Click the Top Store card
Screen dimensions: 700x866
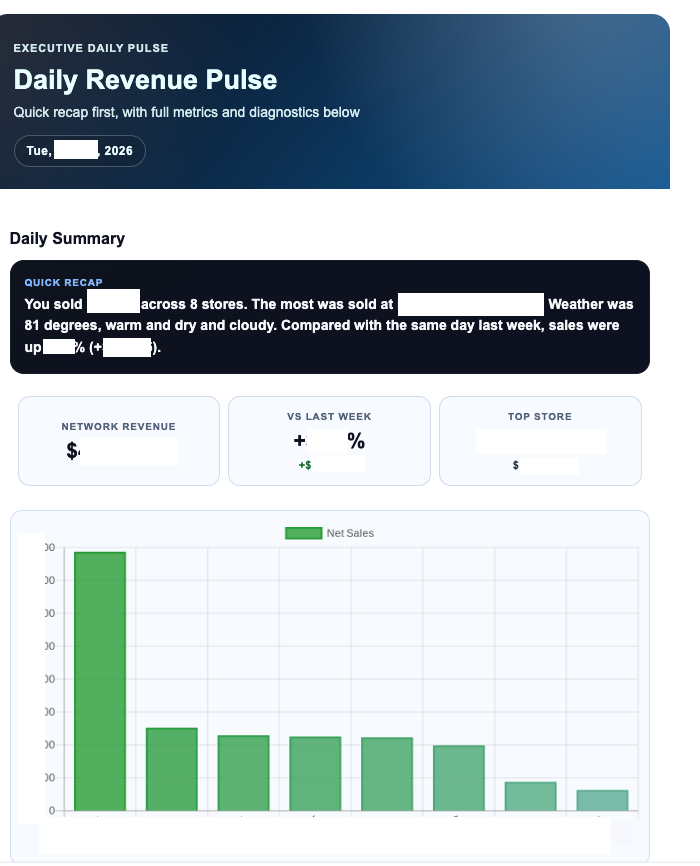tap(540, 441)
